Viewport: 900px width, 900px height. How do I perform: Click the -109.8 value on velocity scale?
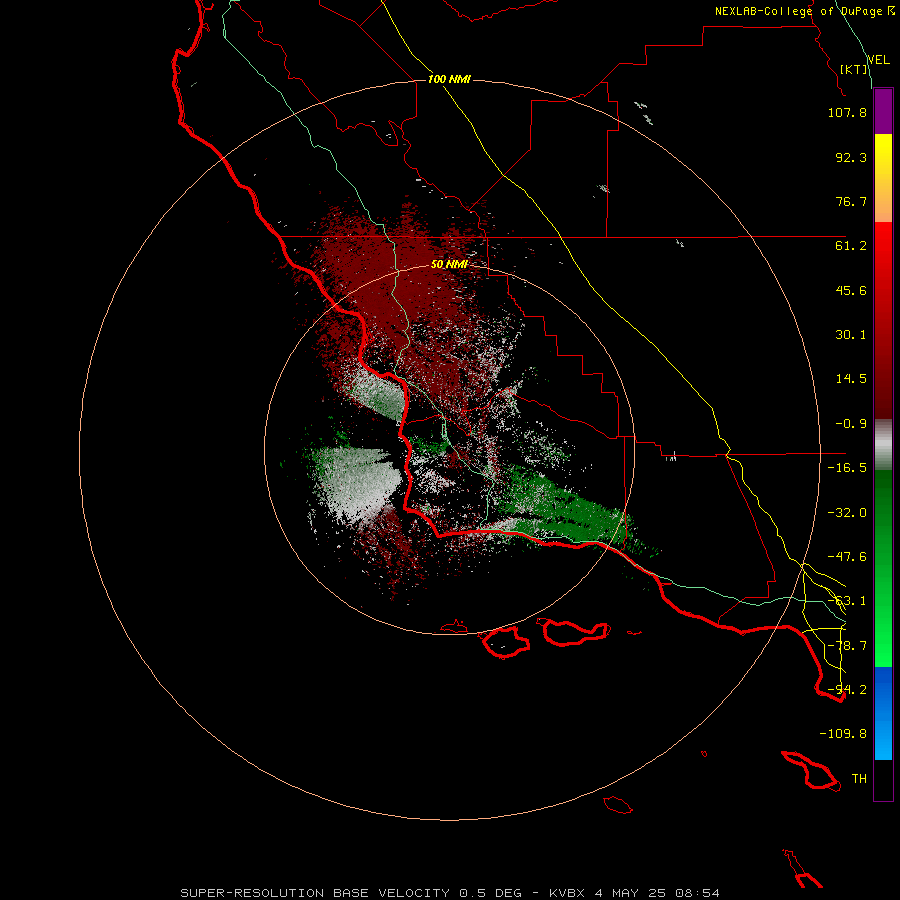[x=843, y=734]
